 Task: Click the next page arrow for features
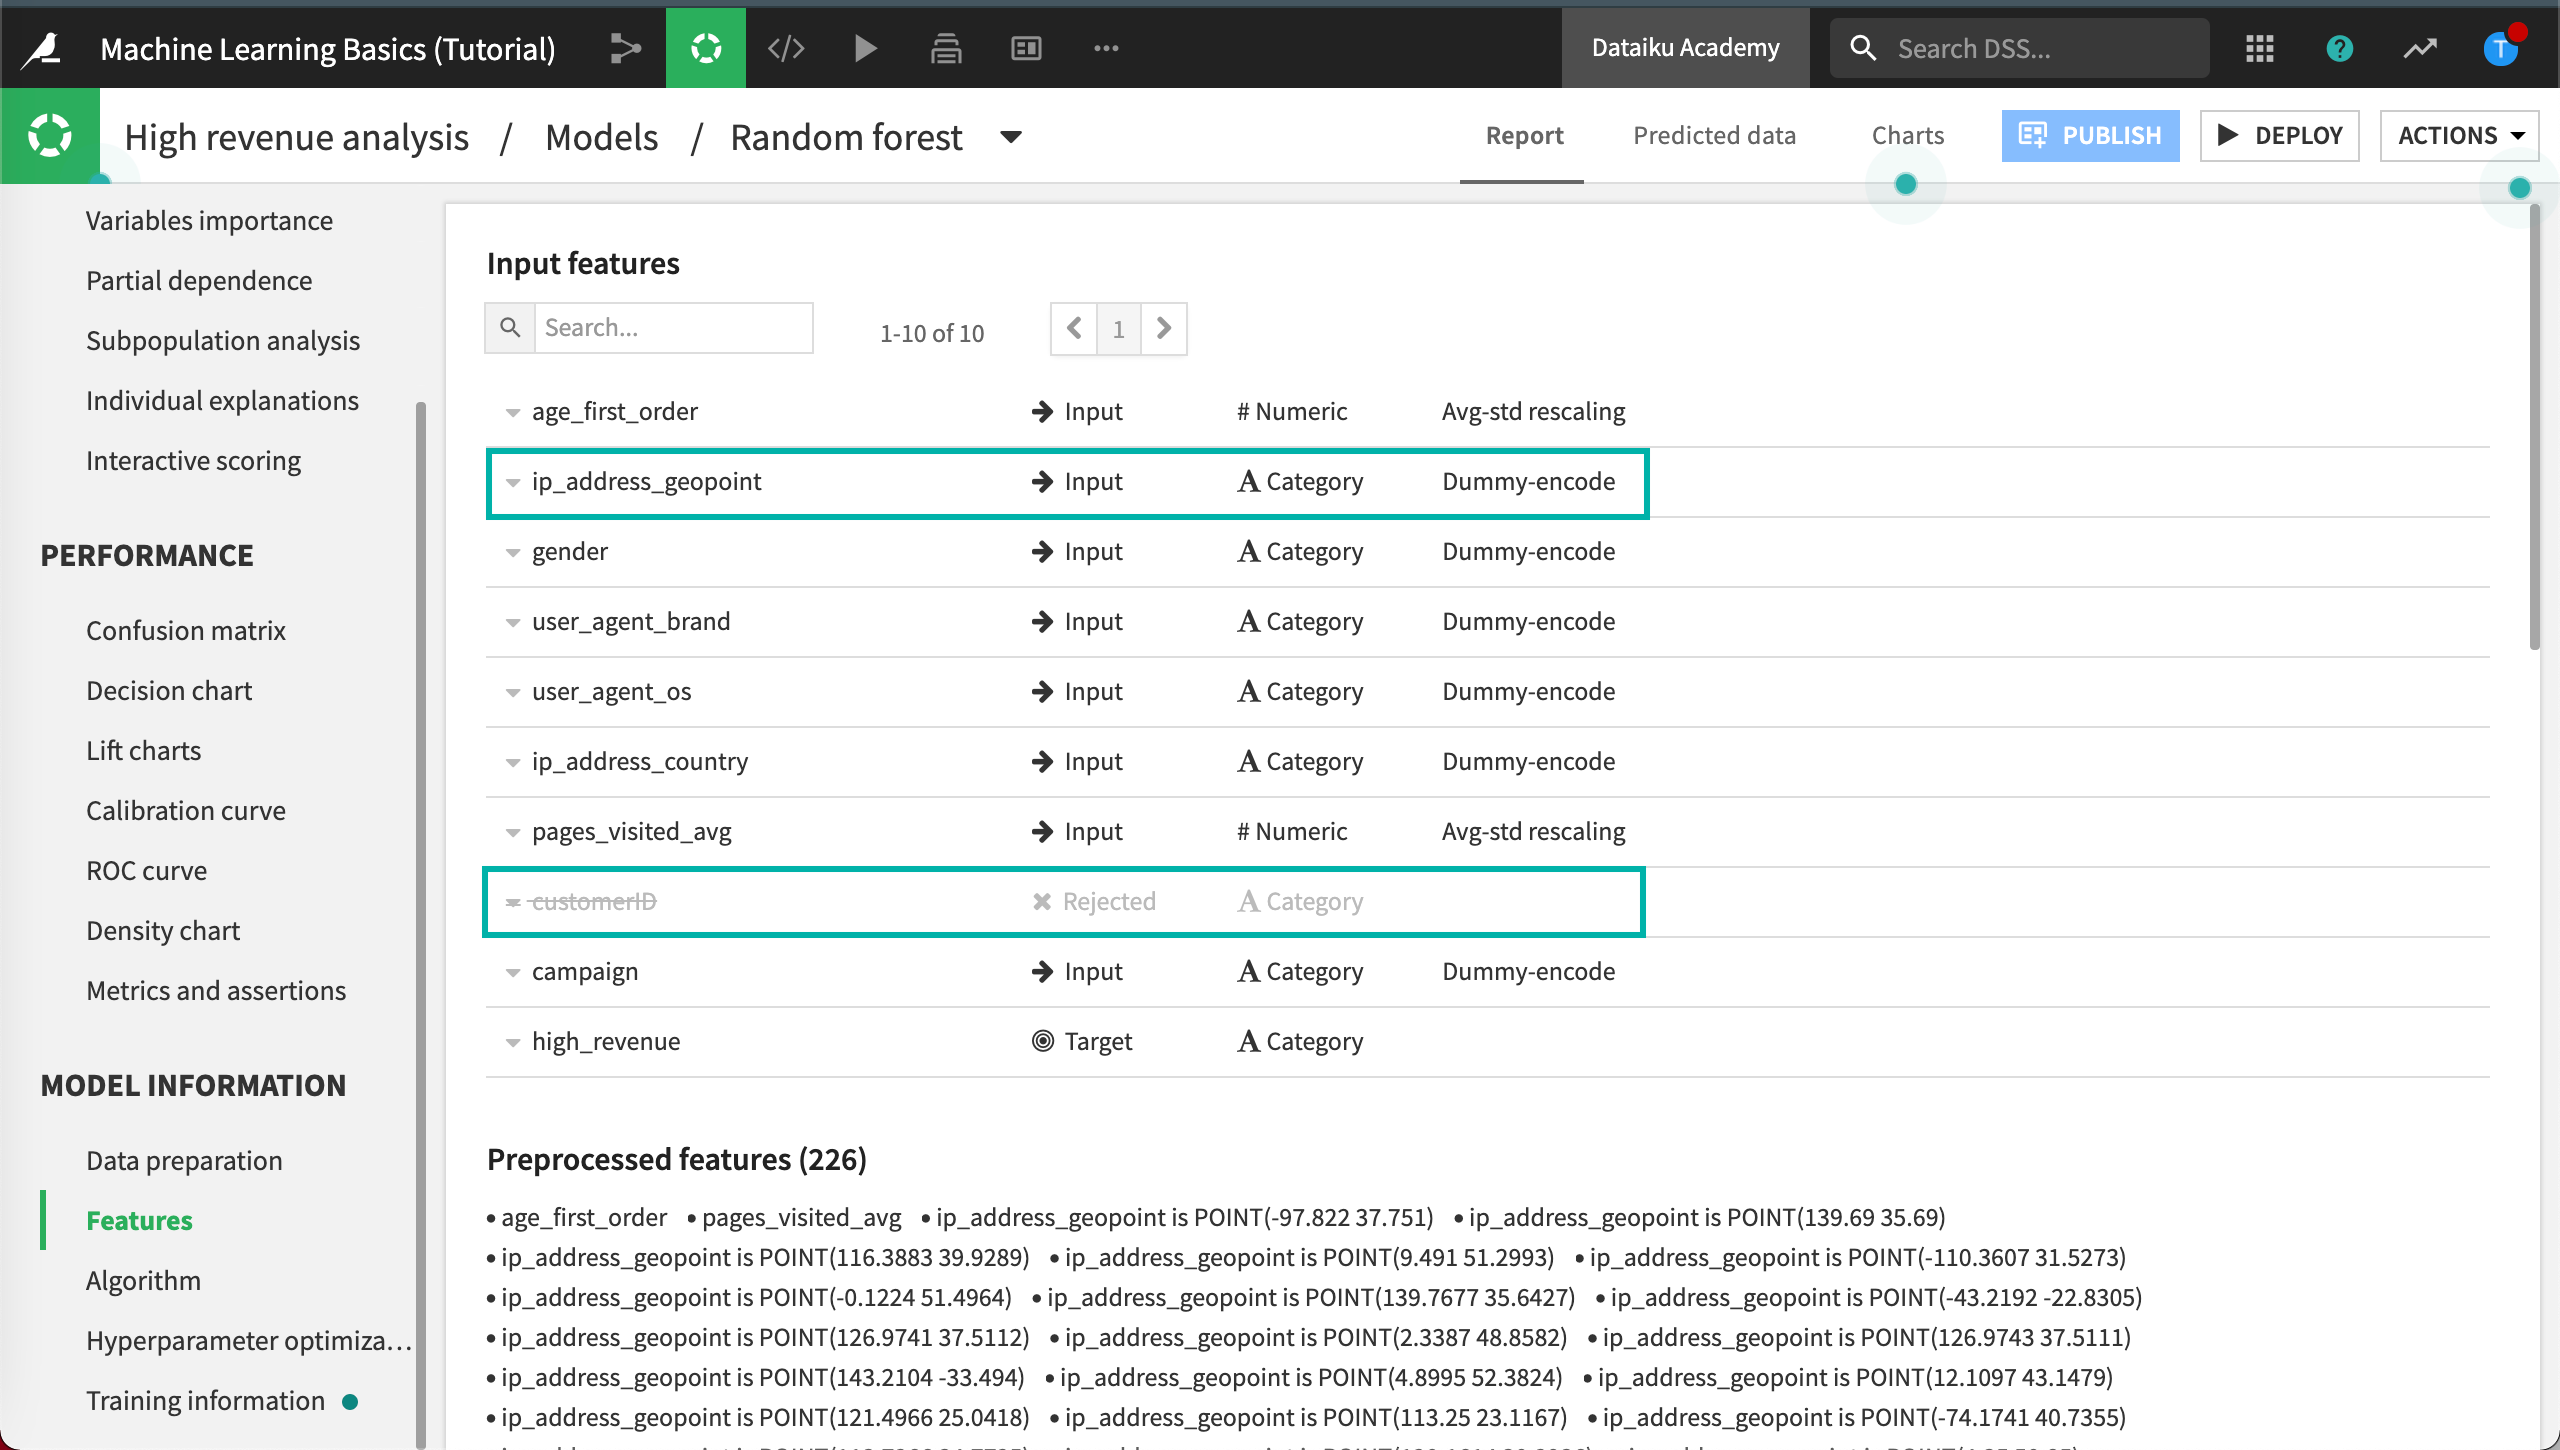(1164, 329)
